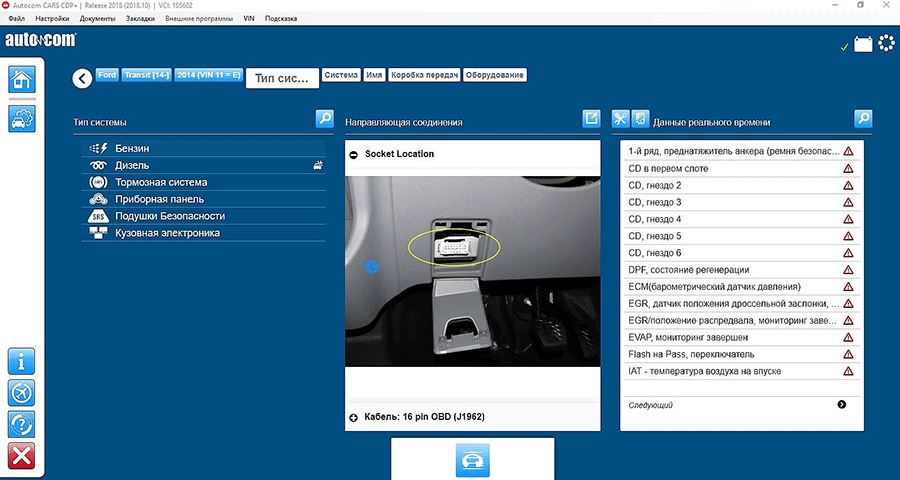This screenshot has height=480, width=900.
Task: Select Подушки Безопасности system type
Action: click(x=203, y=216)
